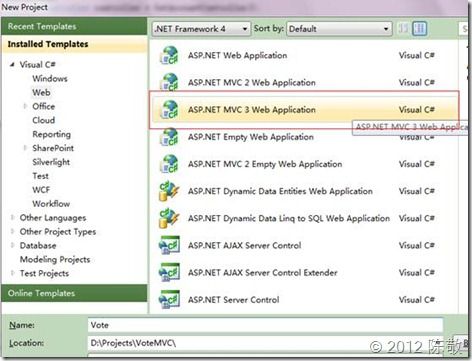The width and height of the screenshot is (472, 361).
Task: Expand the Test Projects node
Action: tap(12, 273)
